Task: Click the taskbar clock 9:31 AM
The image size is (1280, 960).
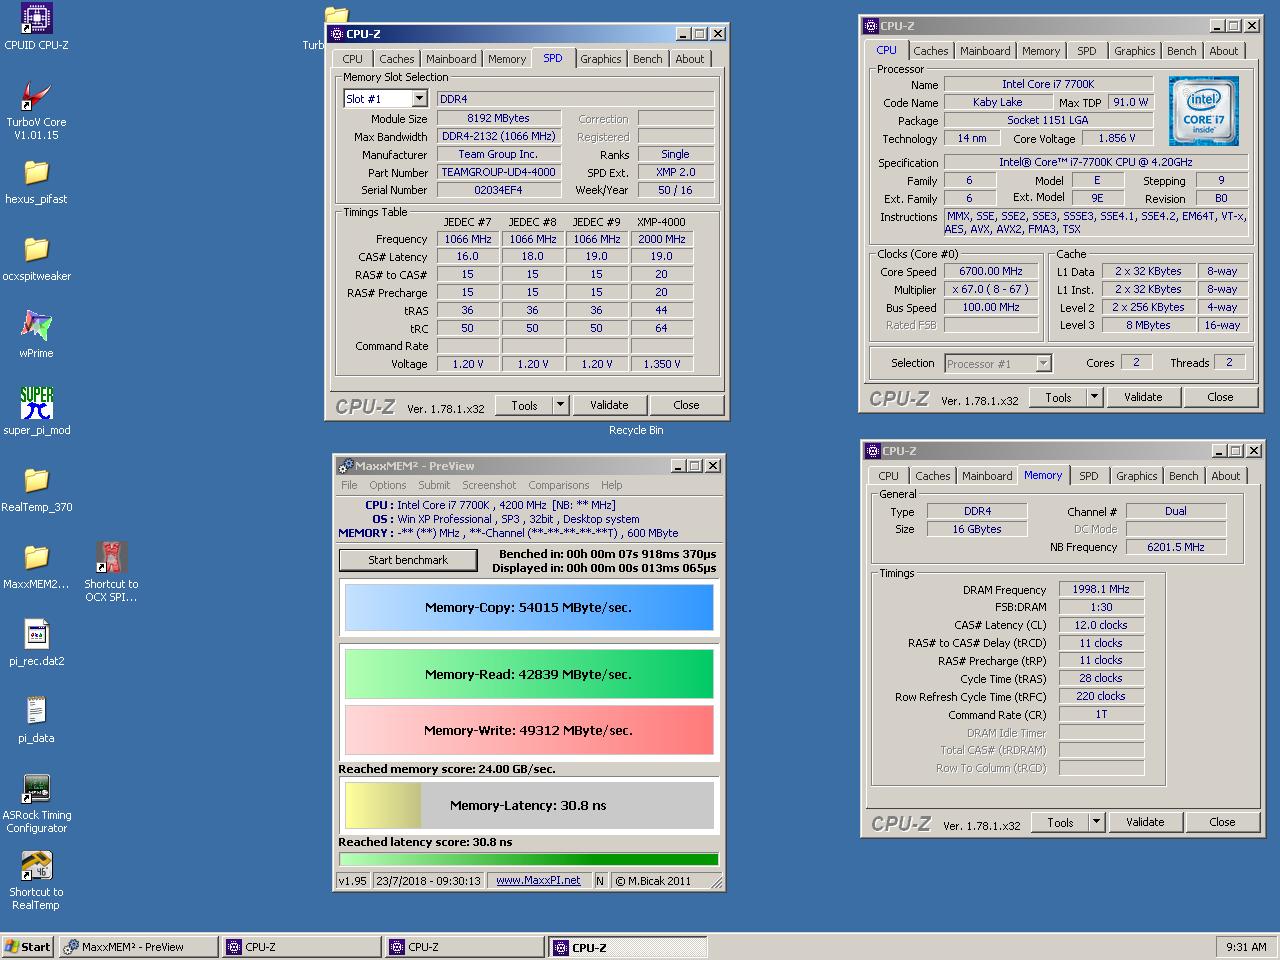Action: tap(1246, 947)
